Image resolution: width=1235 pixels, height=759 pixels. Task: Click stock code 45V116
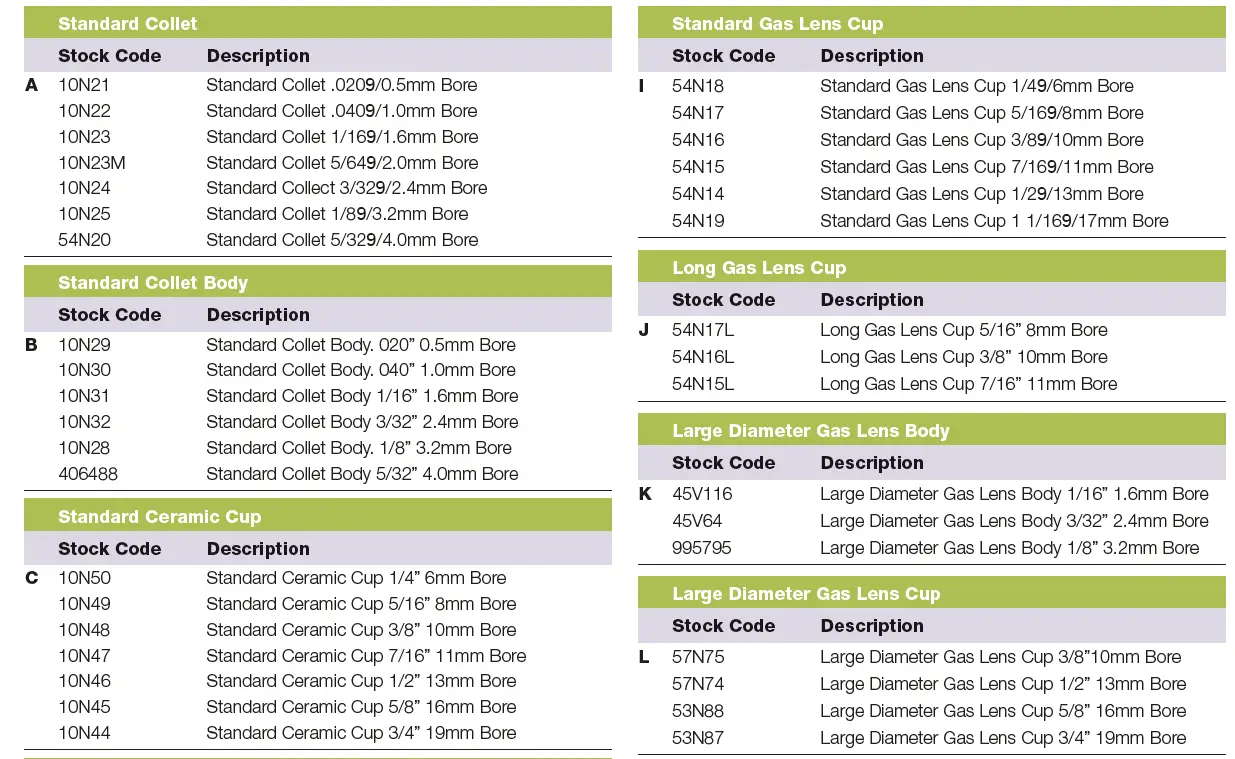tap(702, 494)
